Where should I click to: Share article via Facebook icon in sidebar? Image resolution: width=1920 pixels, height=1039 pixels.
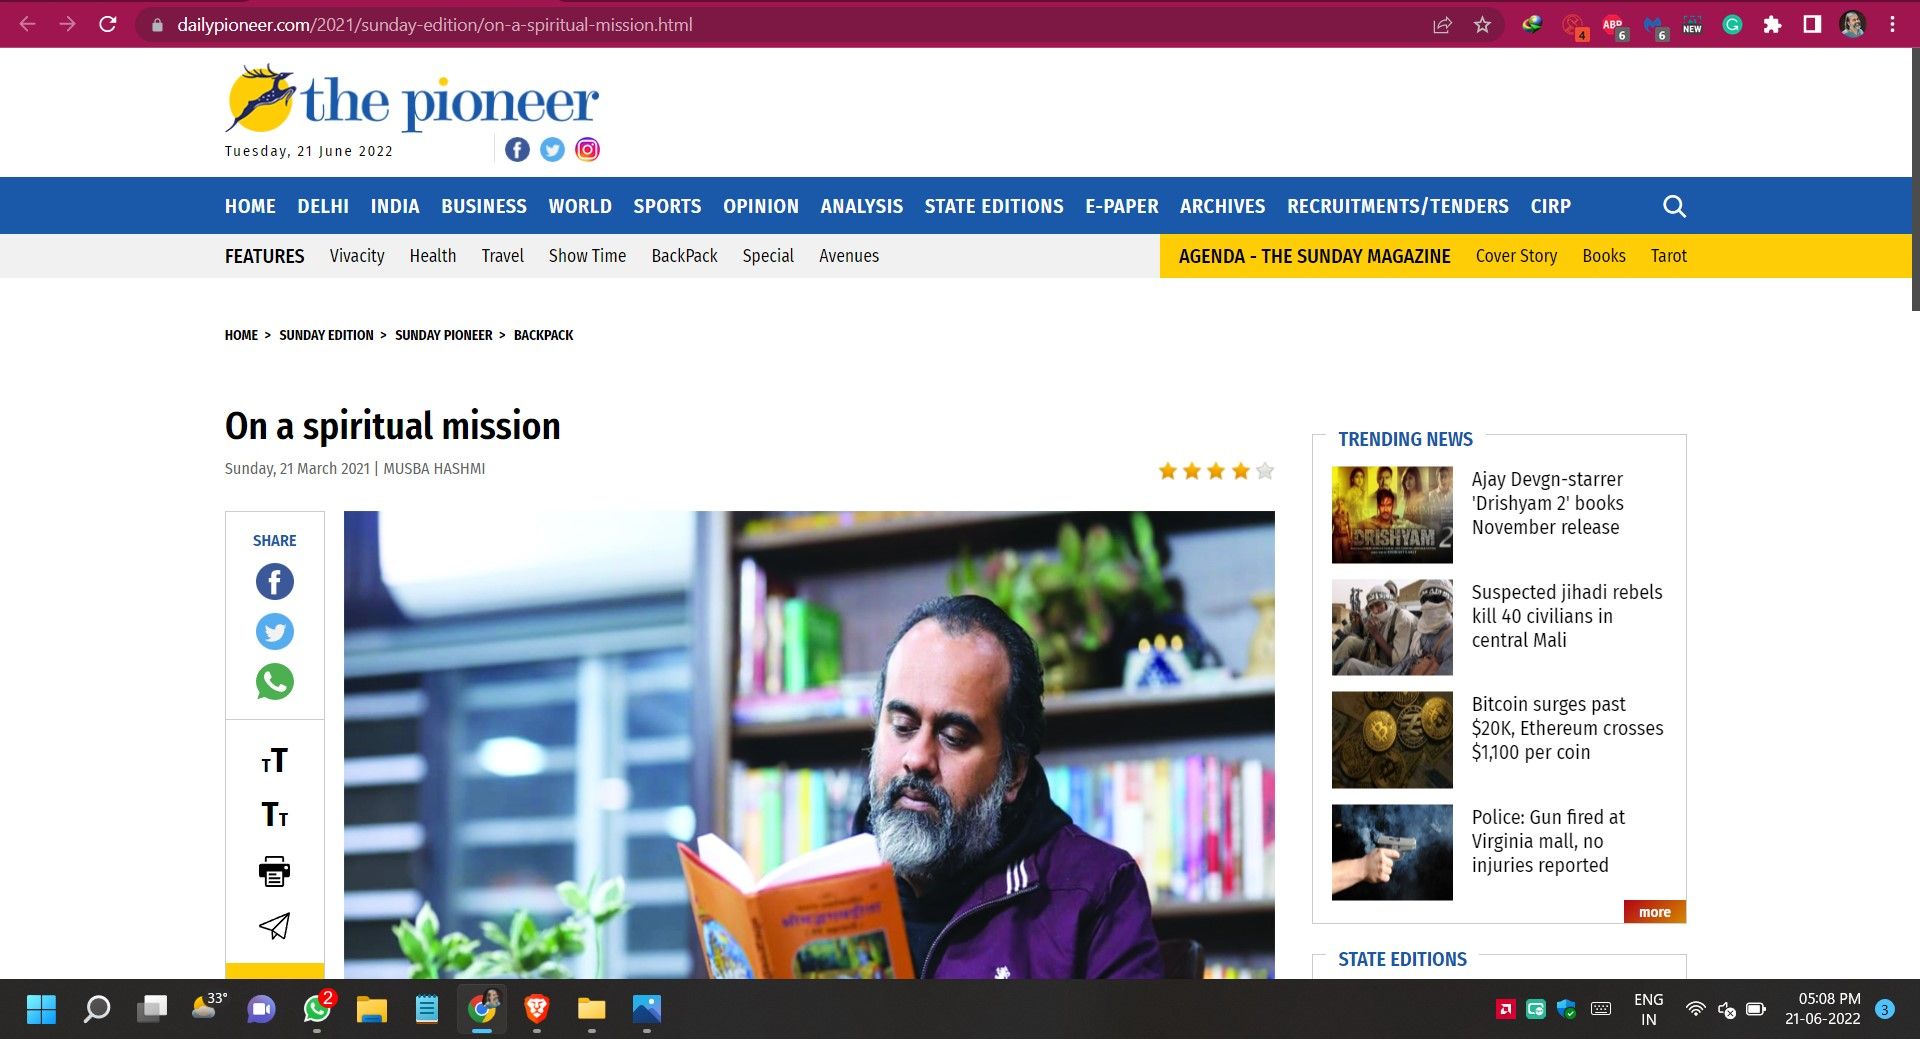tap(274, 582)
